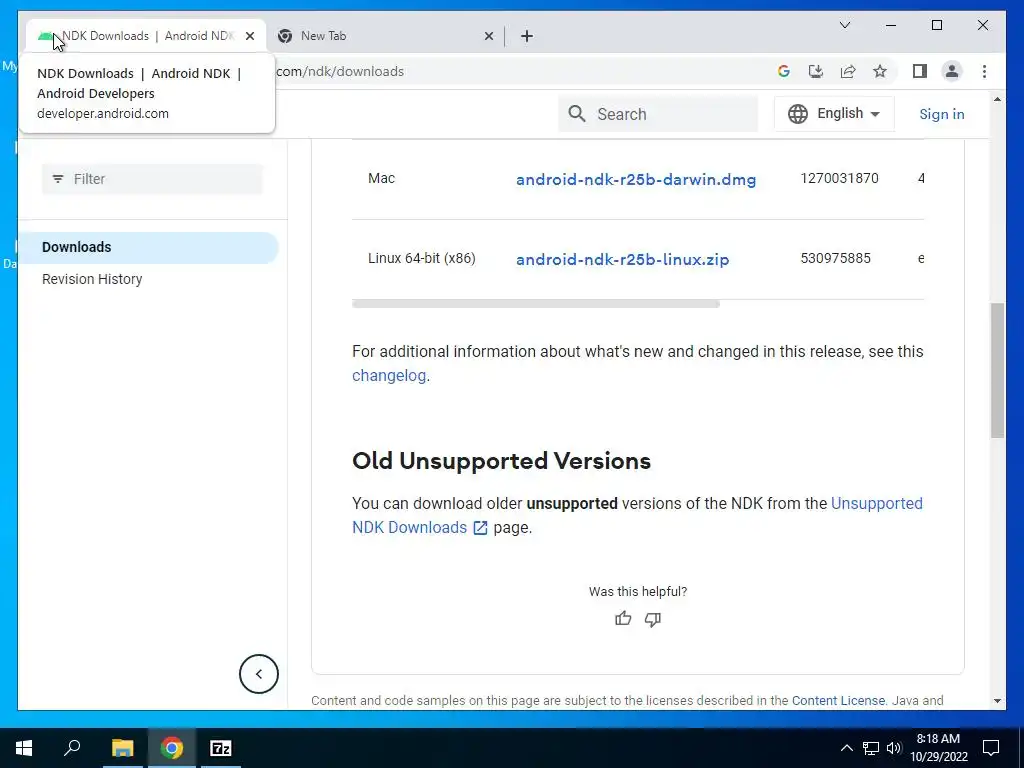
Task: Click the Old Unsupported Versions heading
Action: [502, 461]
